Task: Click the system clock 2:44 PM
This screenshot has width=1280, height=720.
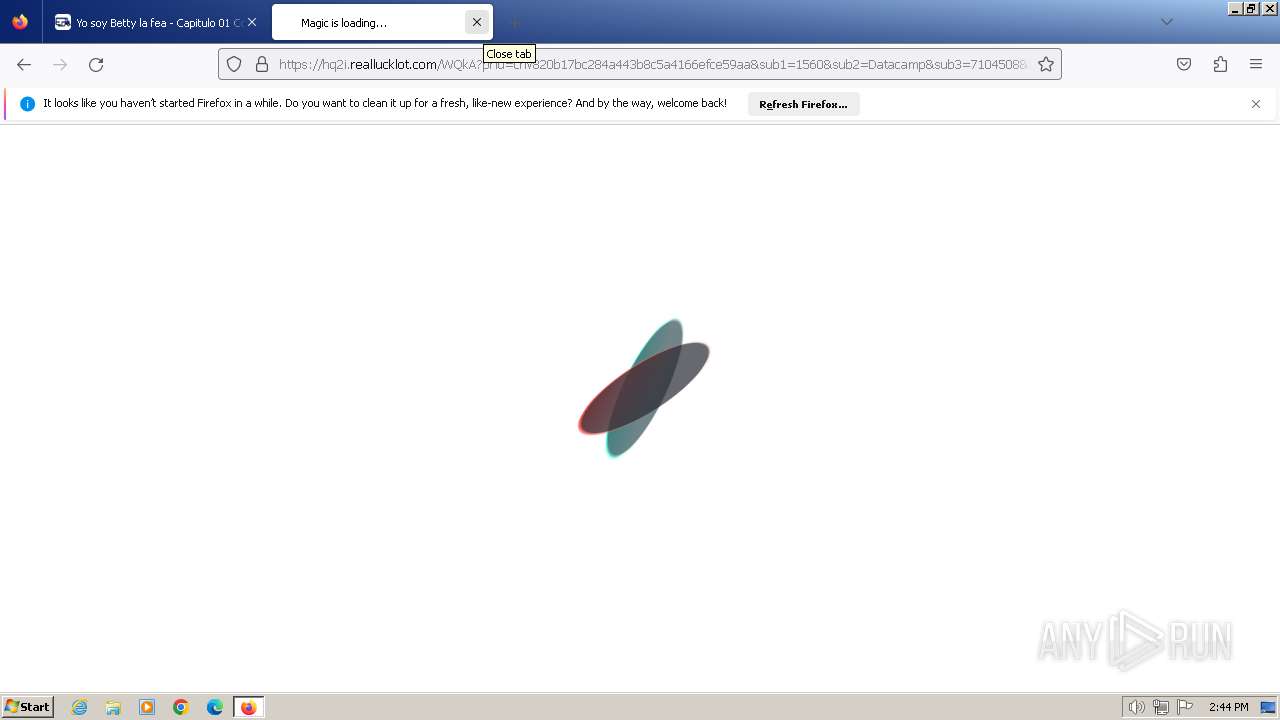Action: coord(1228,707)
